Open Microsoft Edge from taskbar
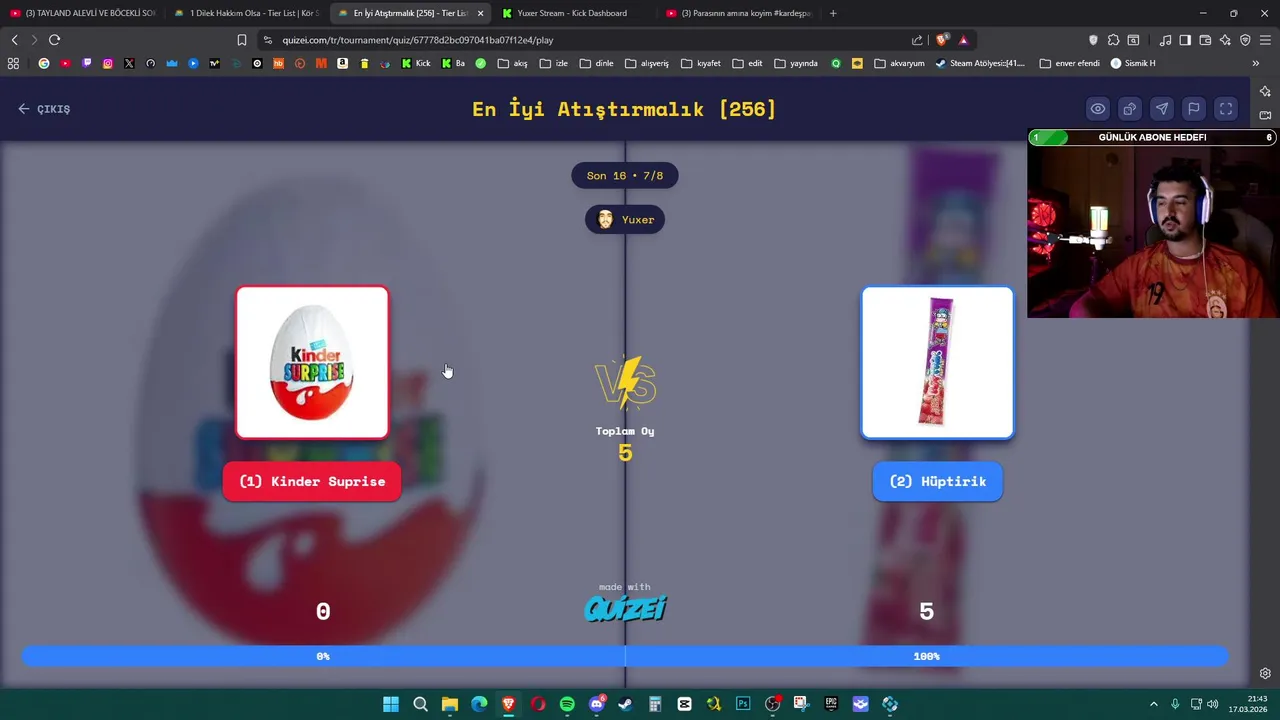This screenshot has height=720, width=1280. pyautogui.click(x=479, y=704)
